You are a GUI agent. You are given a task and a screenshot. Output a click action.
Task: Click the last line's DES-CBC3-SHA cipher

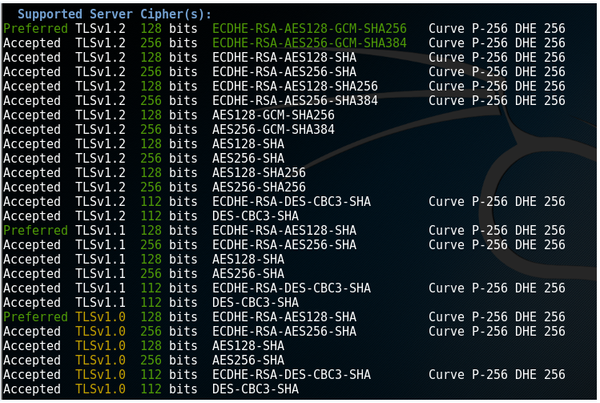click(x=255, y=388)
